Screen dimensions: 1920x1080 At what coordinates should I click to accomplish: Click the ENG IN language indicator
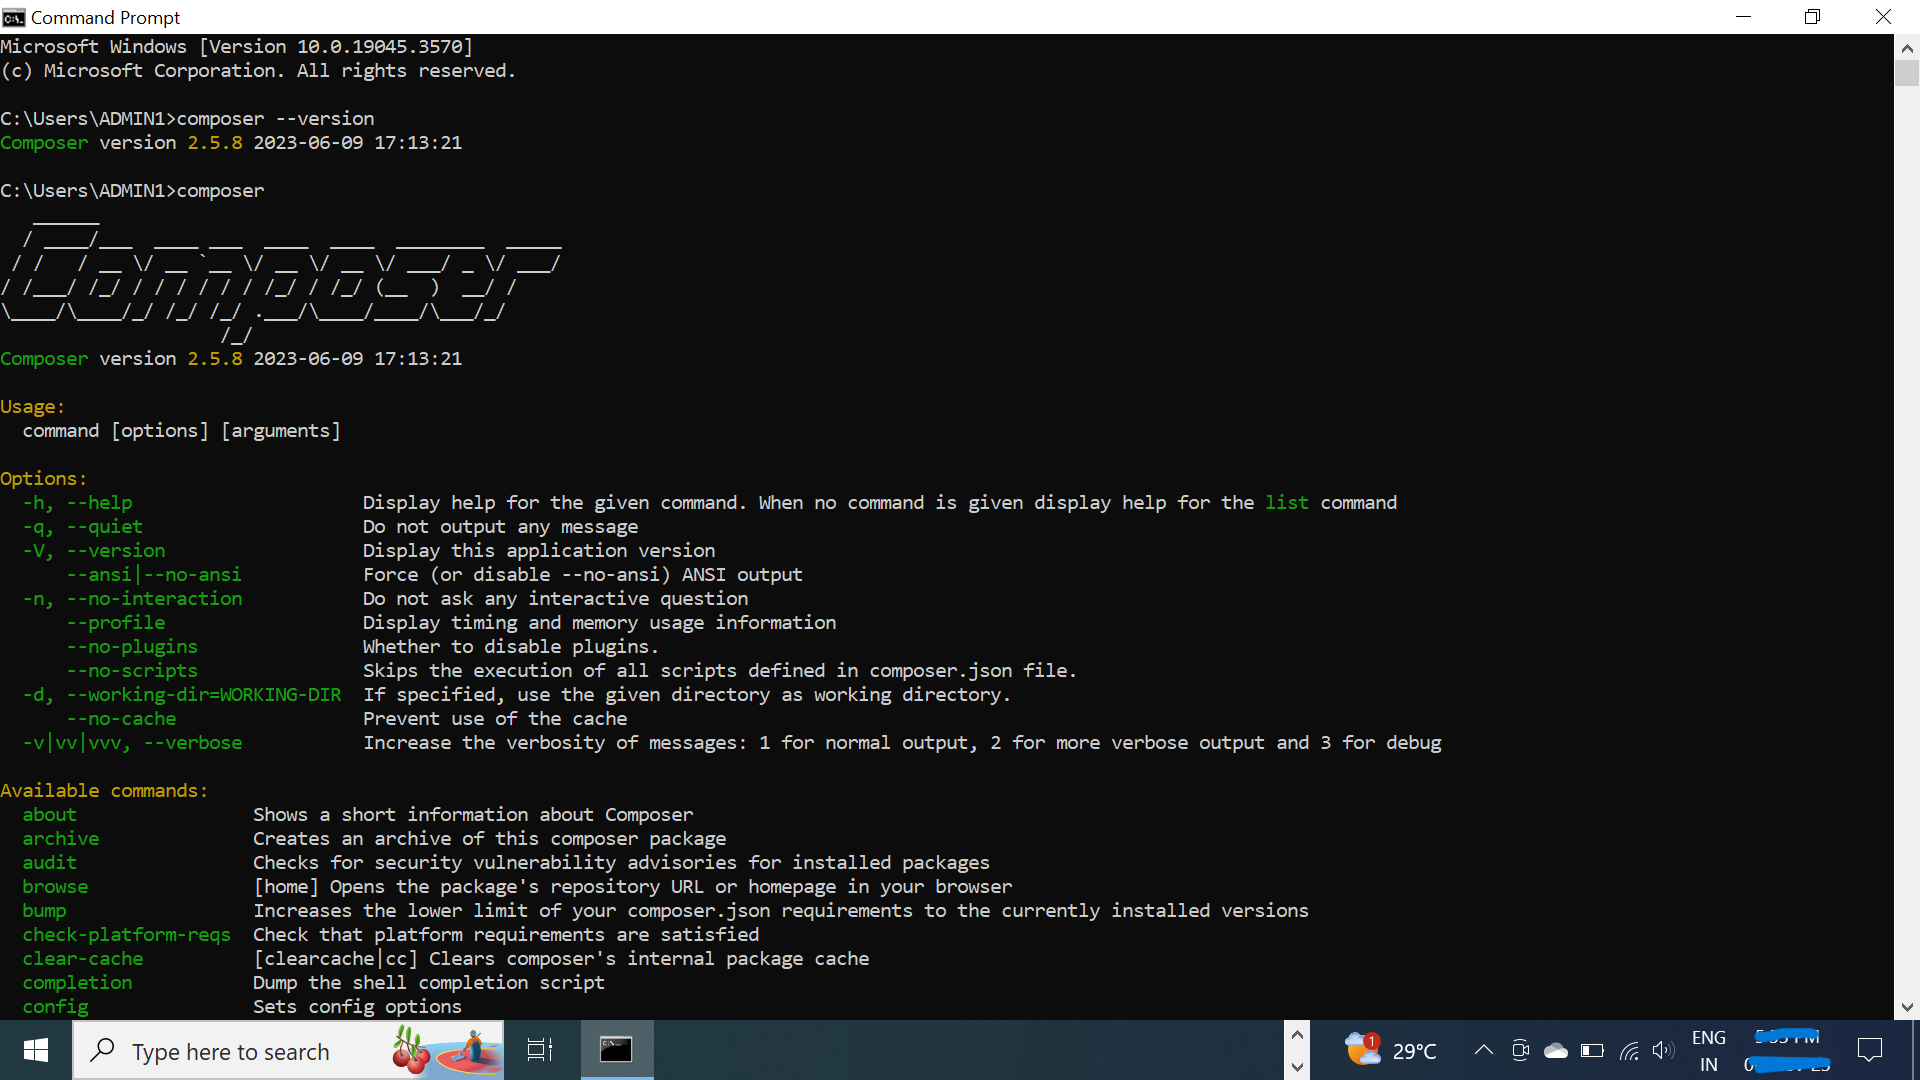click(x=1709, y=1050)
